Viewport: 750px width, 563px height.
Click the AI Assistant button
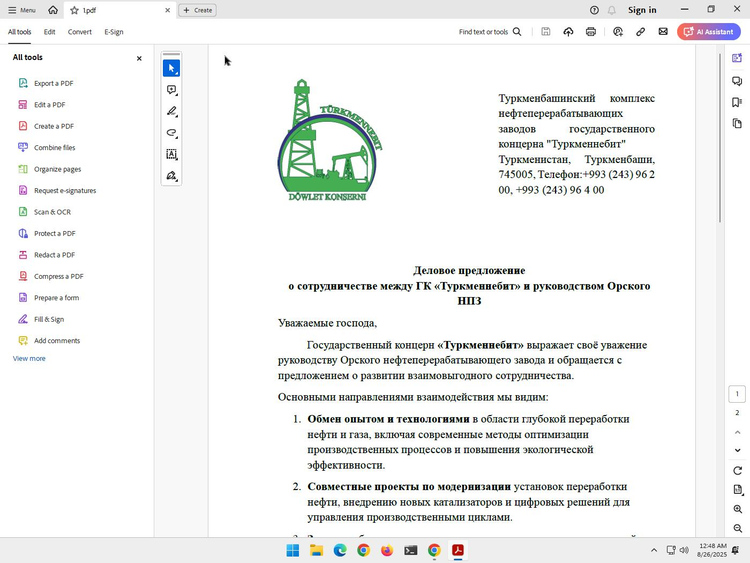[x=709, y=32]
